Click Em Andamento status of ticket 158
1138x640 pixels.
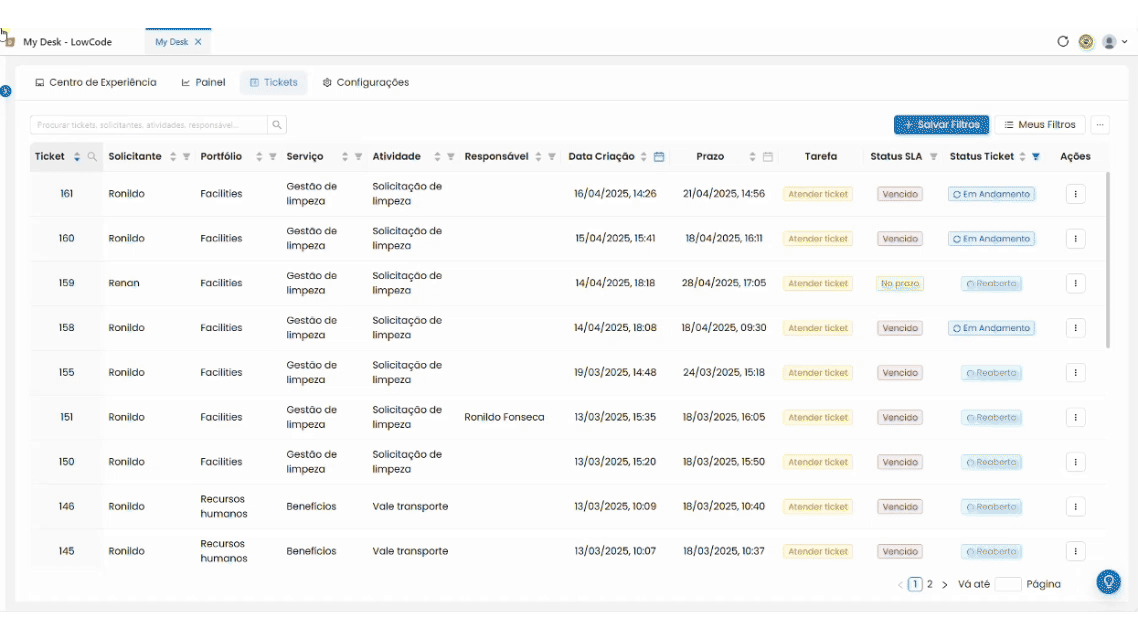(x=991, y=328)
